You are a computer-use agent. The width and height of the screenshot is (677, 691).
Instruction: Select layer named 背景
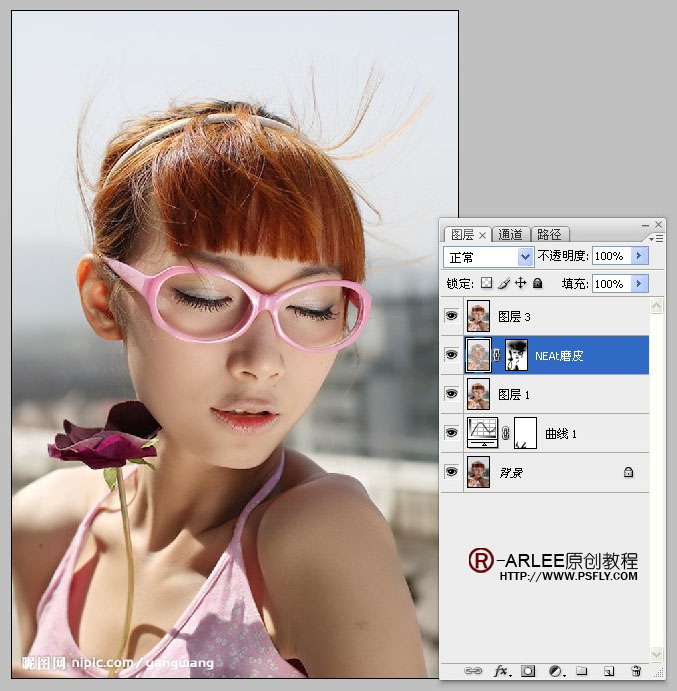pyautogui.click(x=511, y=473)
